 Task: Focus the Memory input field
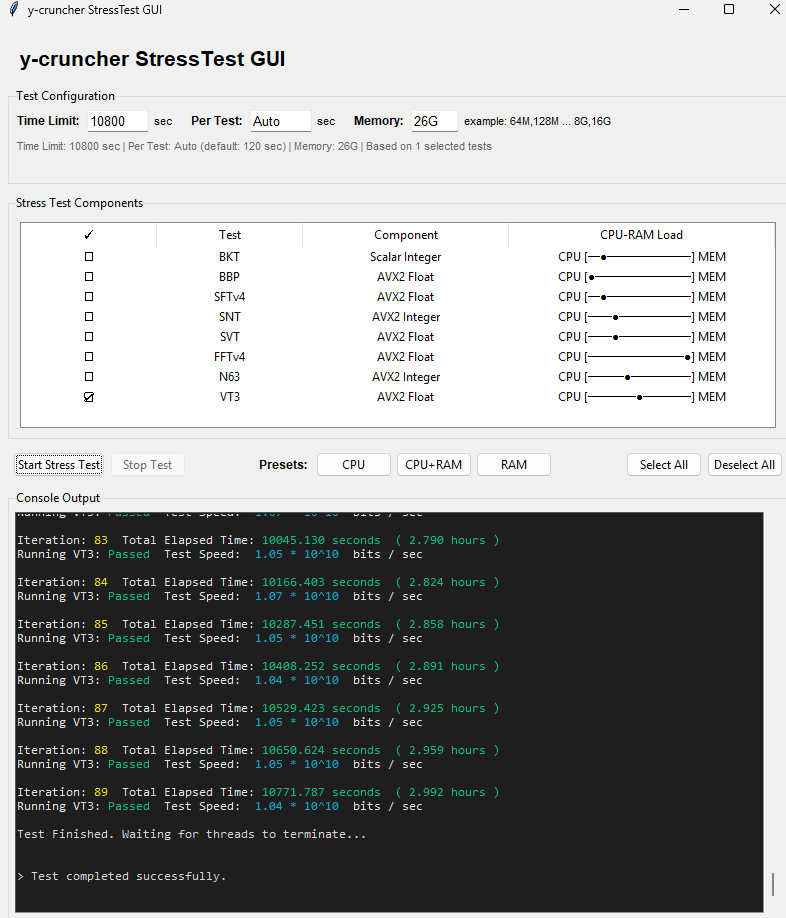click(434, 121)
